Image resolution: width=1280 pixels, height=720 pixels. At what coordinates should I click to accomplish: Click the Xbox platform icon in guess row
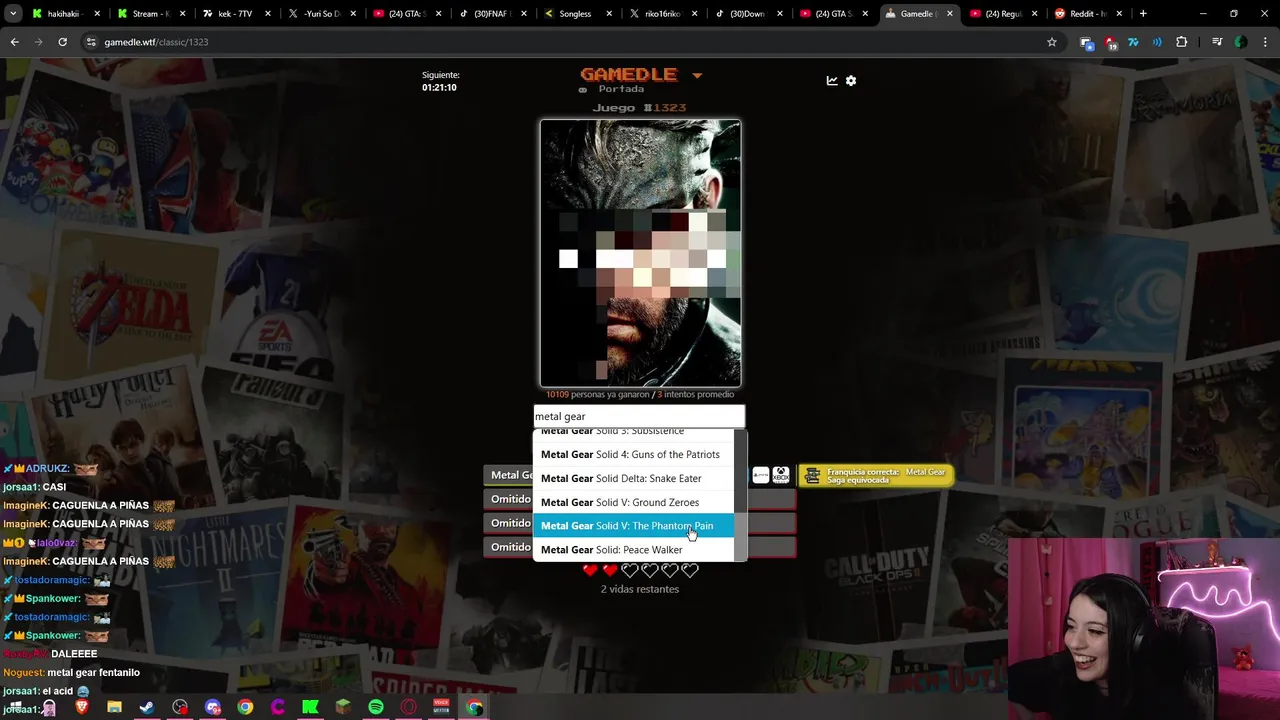[781, 475]
